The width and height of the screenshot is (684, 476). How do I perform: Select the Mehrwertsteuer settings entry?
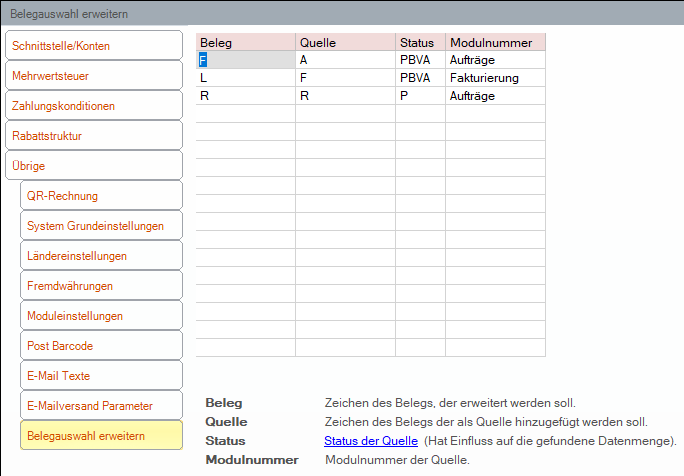pyautogui.click(x=94, y=75)
